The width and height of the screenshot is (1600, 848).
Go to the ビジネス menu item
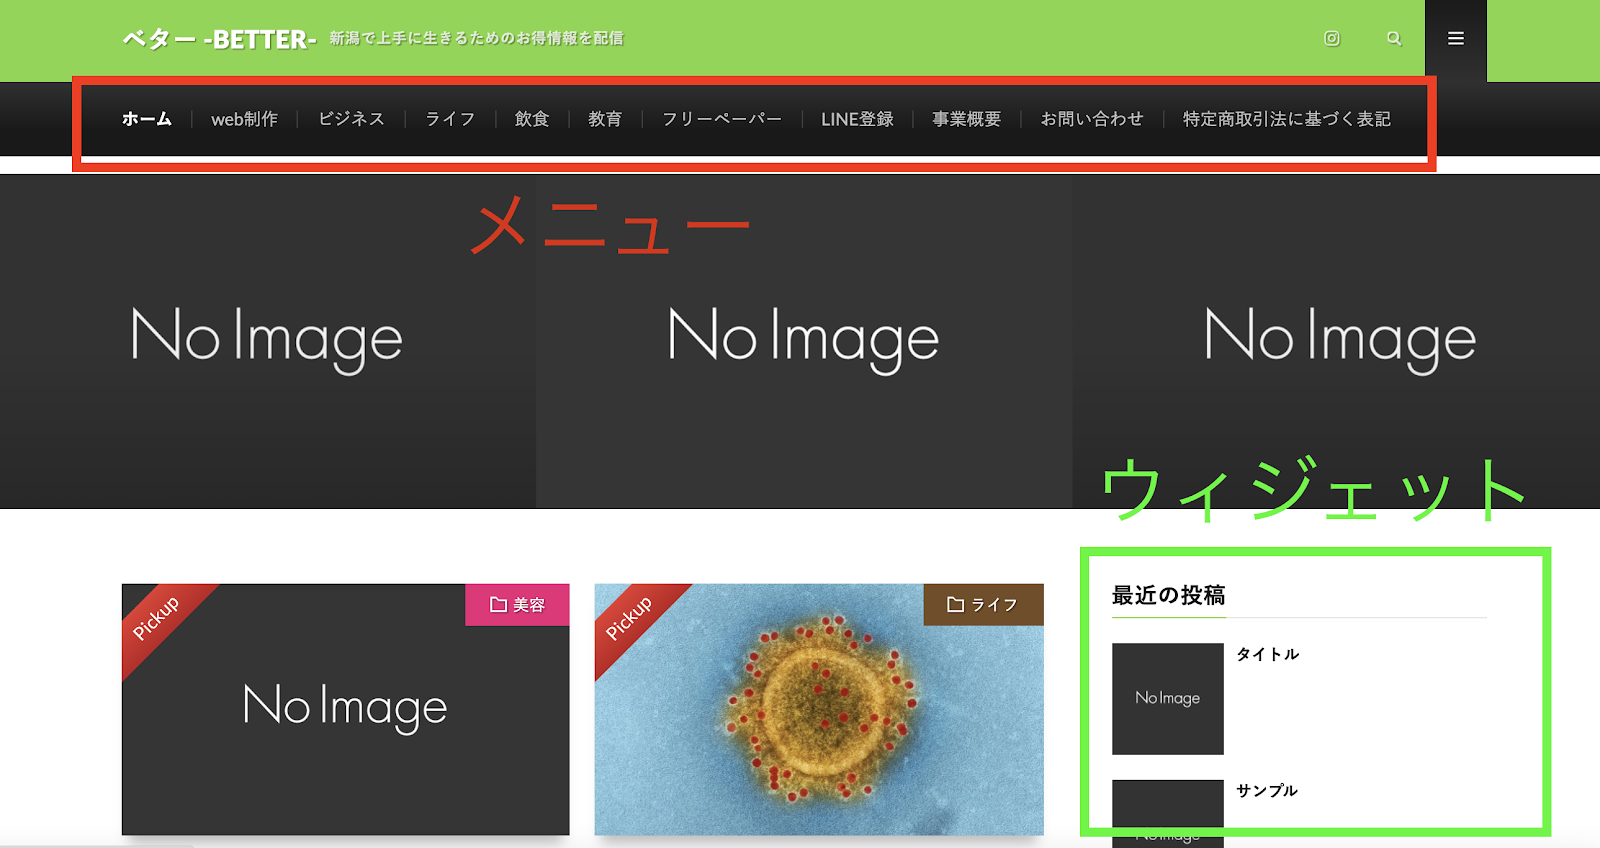coord(351,119)
